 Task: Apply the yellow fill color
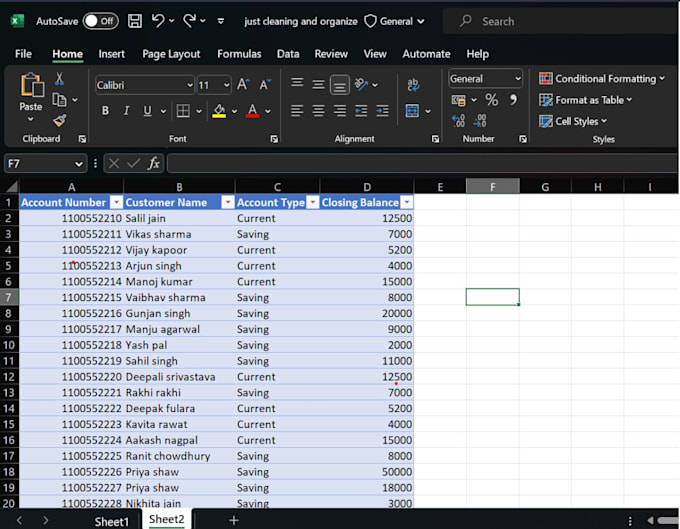pos(219,111)
